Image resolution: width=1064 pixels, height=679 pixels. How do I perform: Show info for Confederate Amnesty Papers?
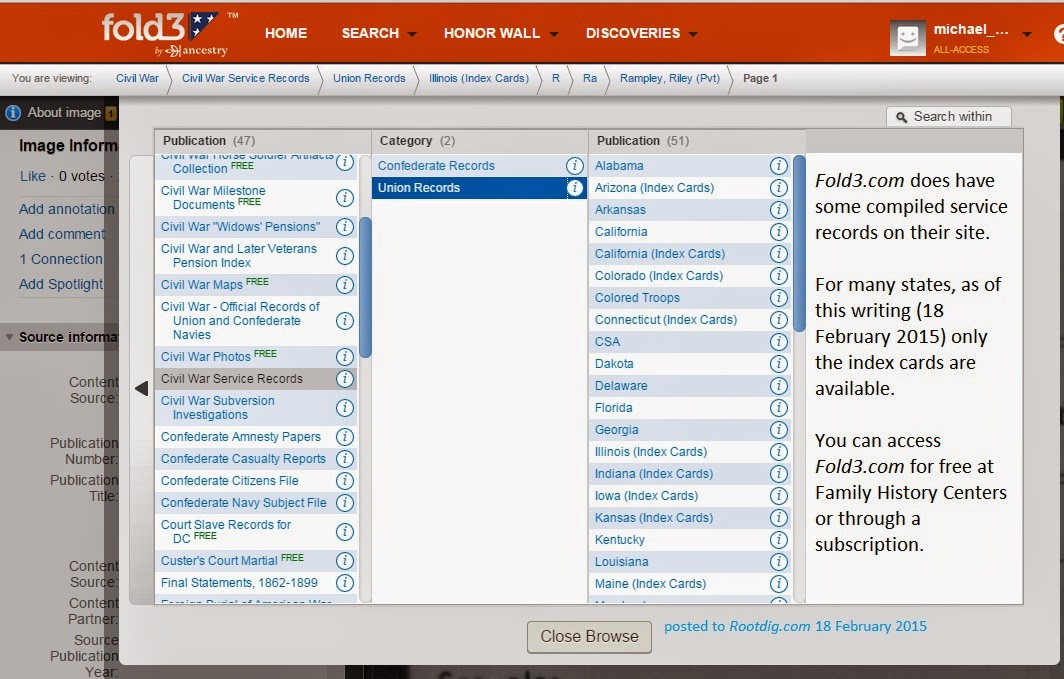(x=345, y=437)
